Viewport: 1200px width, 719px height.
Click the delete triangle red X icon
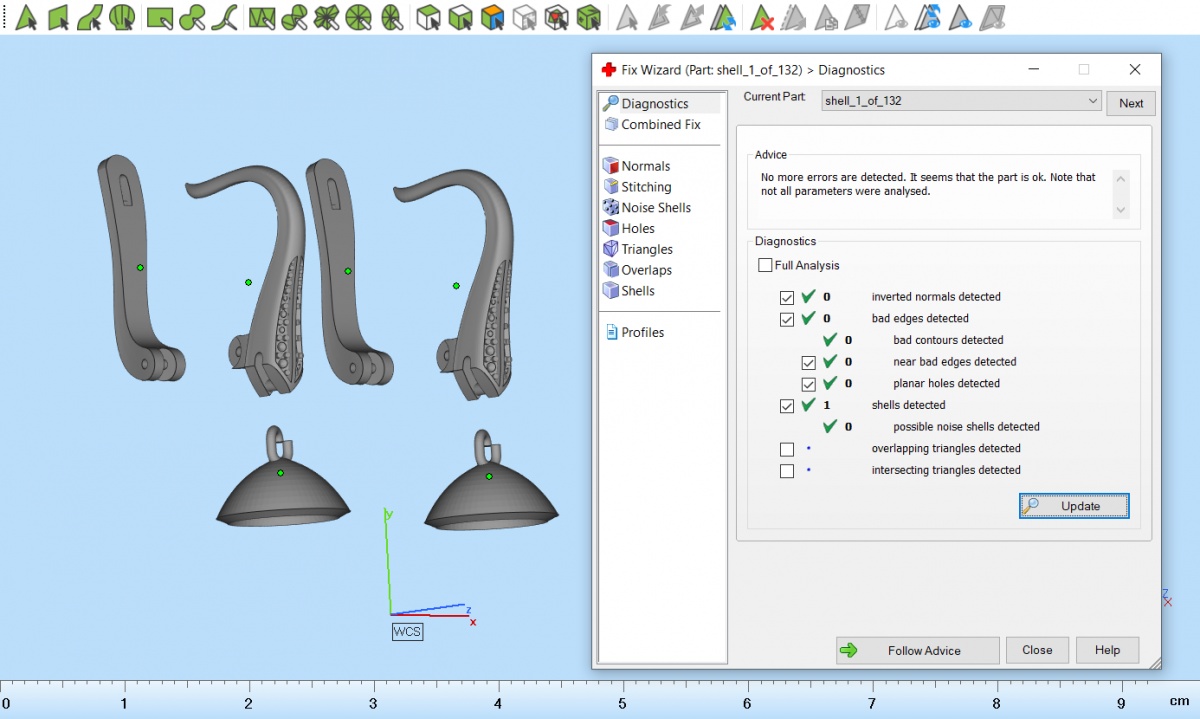[x=763, y=17]
